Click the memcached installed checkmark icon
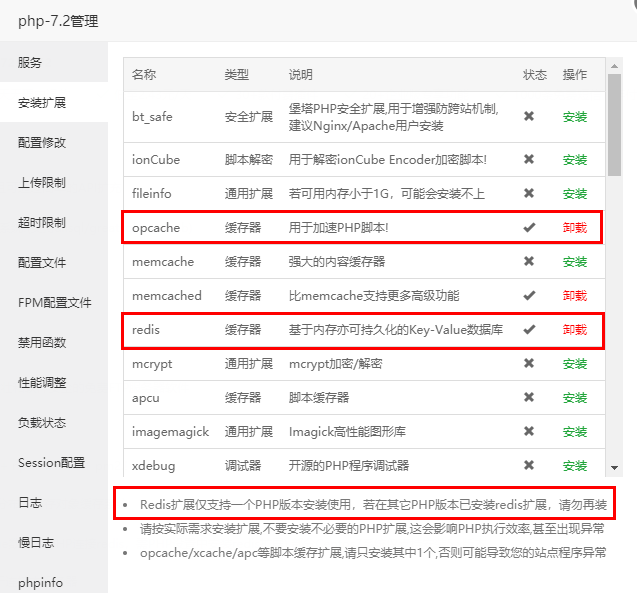The width and height of the screenshot is (637, 593). click(529, 295)
